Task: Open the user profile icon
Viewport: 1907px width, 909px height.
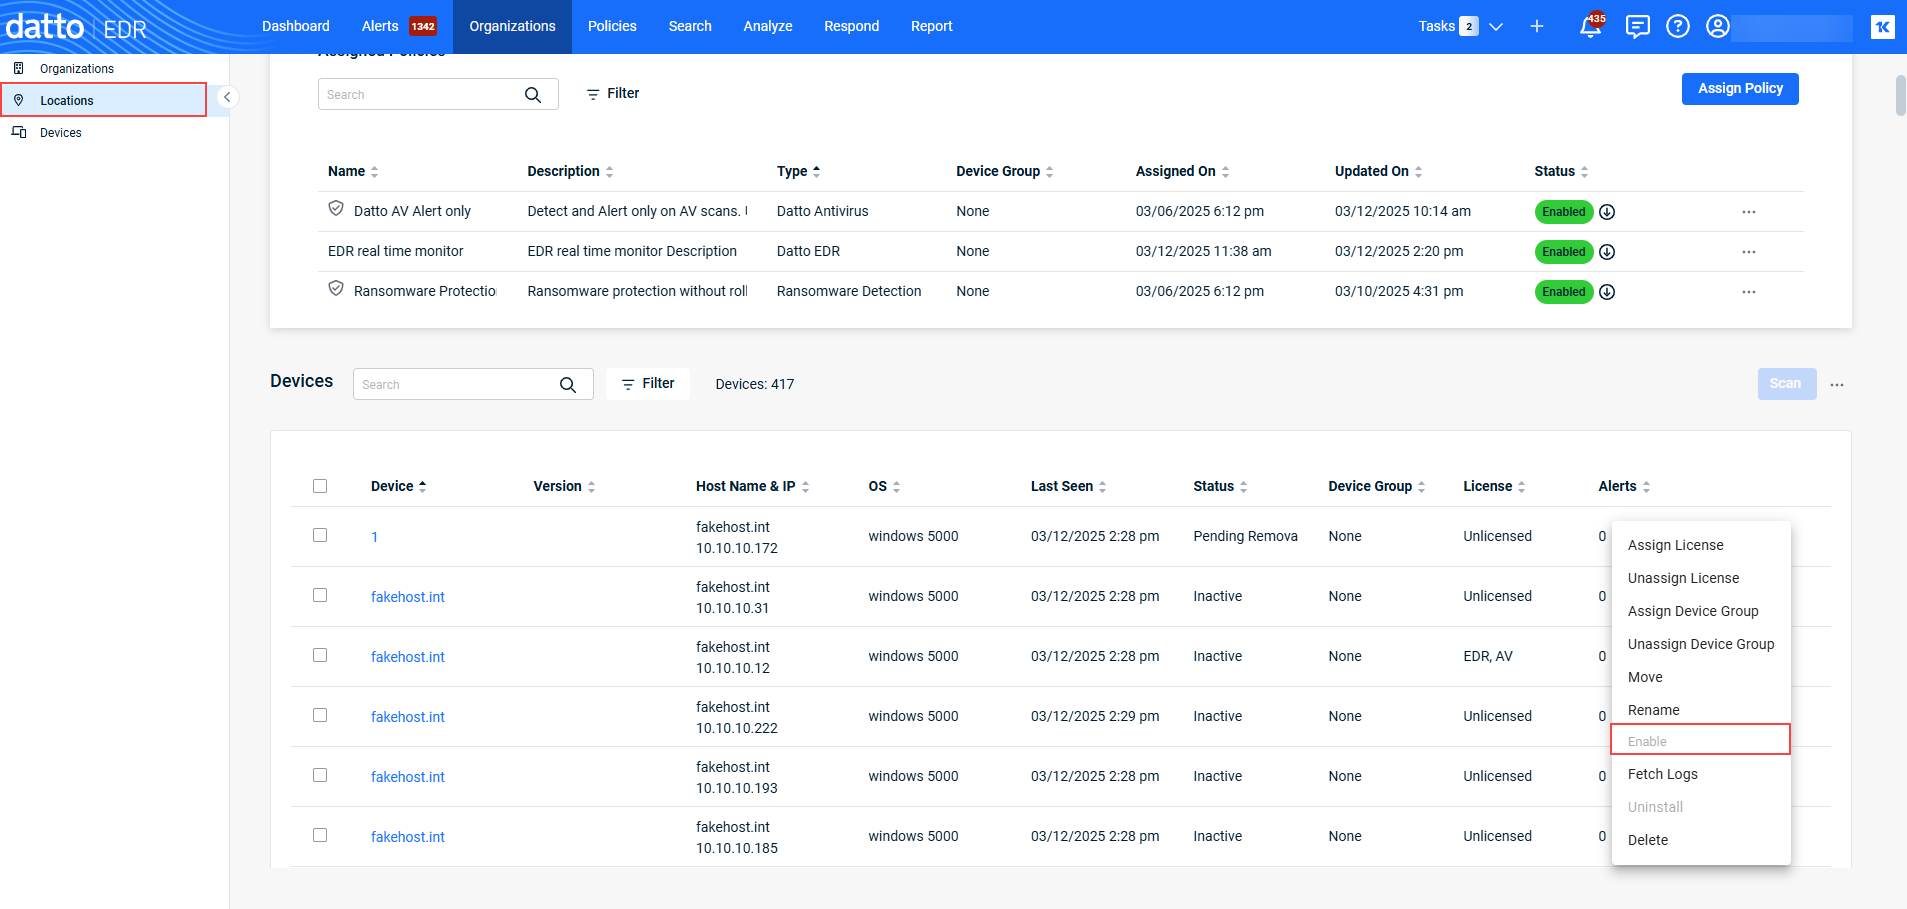Action: pos(1718,26)
